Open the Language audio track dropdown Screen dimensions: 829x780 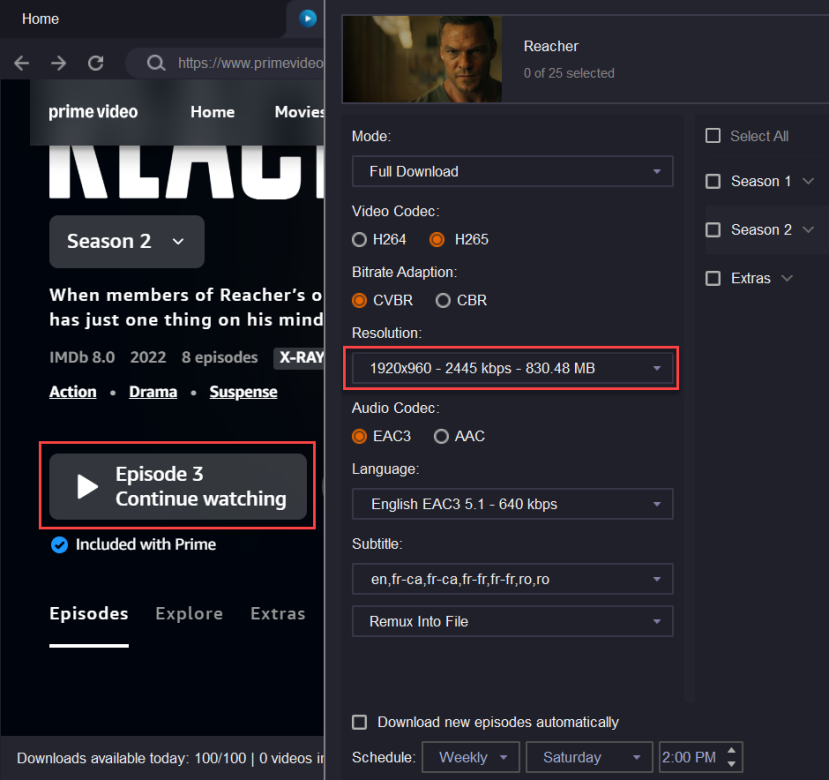[x=512, y=504]
